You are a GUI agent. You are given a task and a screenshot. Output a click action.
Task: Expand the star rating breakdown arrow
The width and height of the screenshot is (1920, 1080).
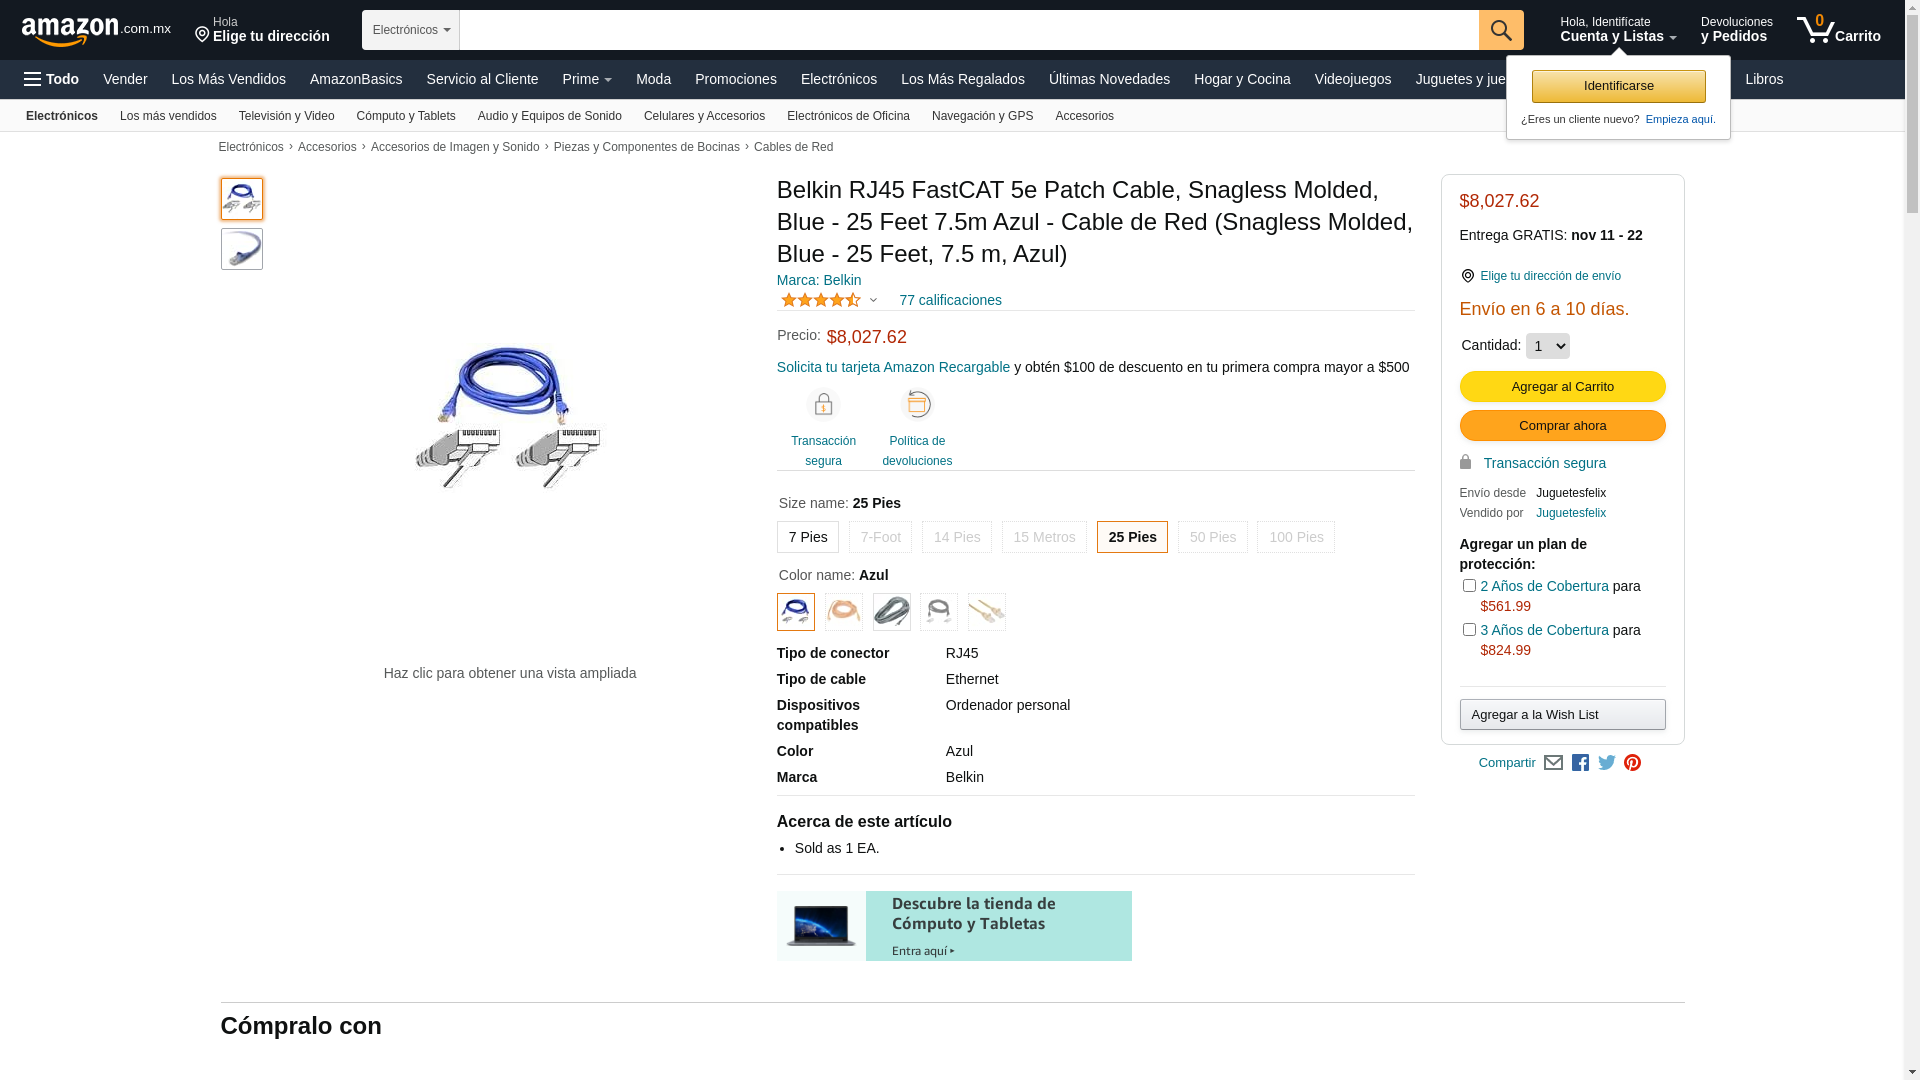point(873,300)
